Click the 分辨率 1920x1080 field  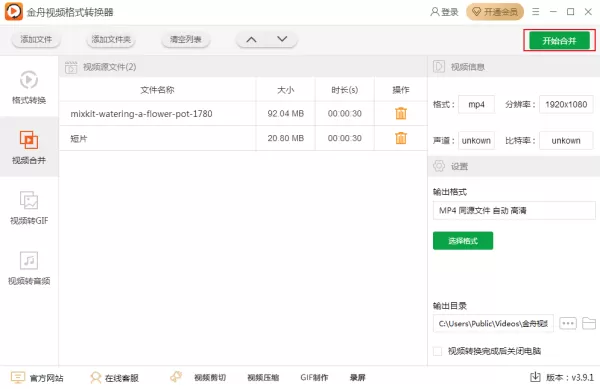(566, 104)
